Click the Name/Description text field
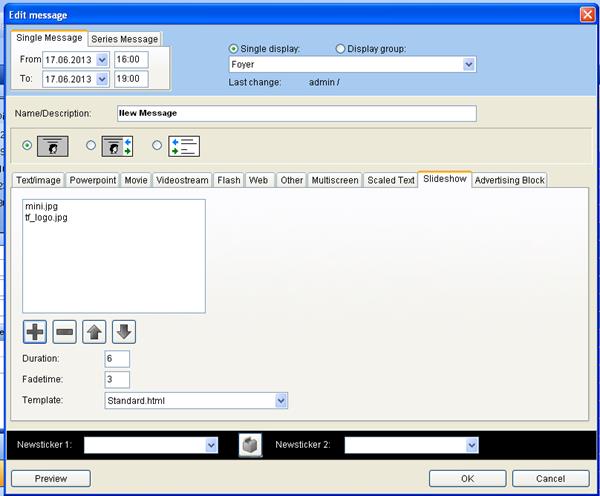The image size is (600, 496). click(296, 113)
